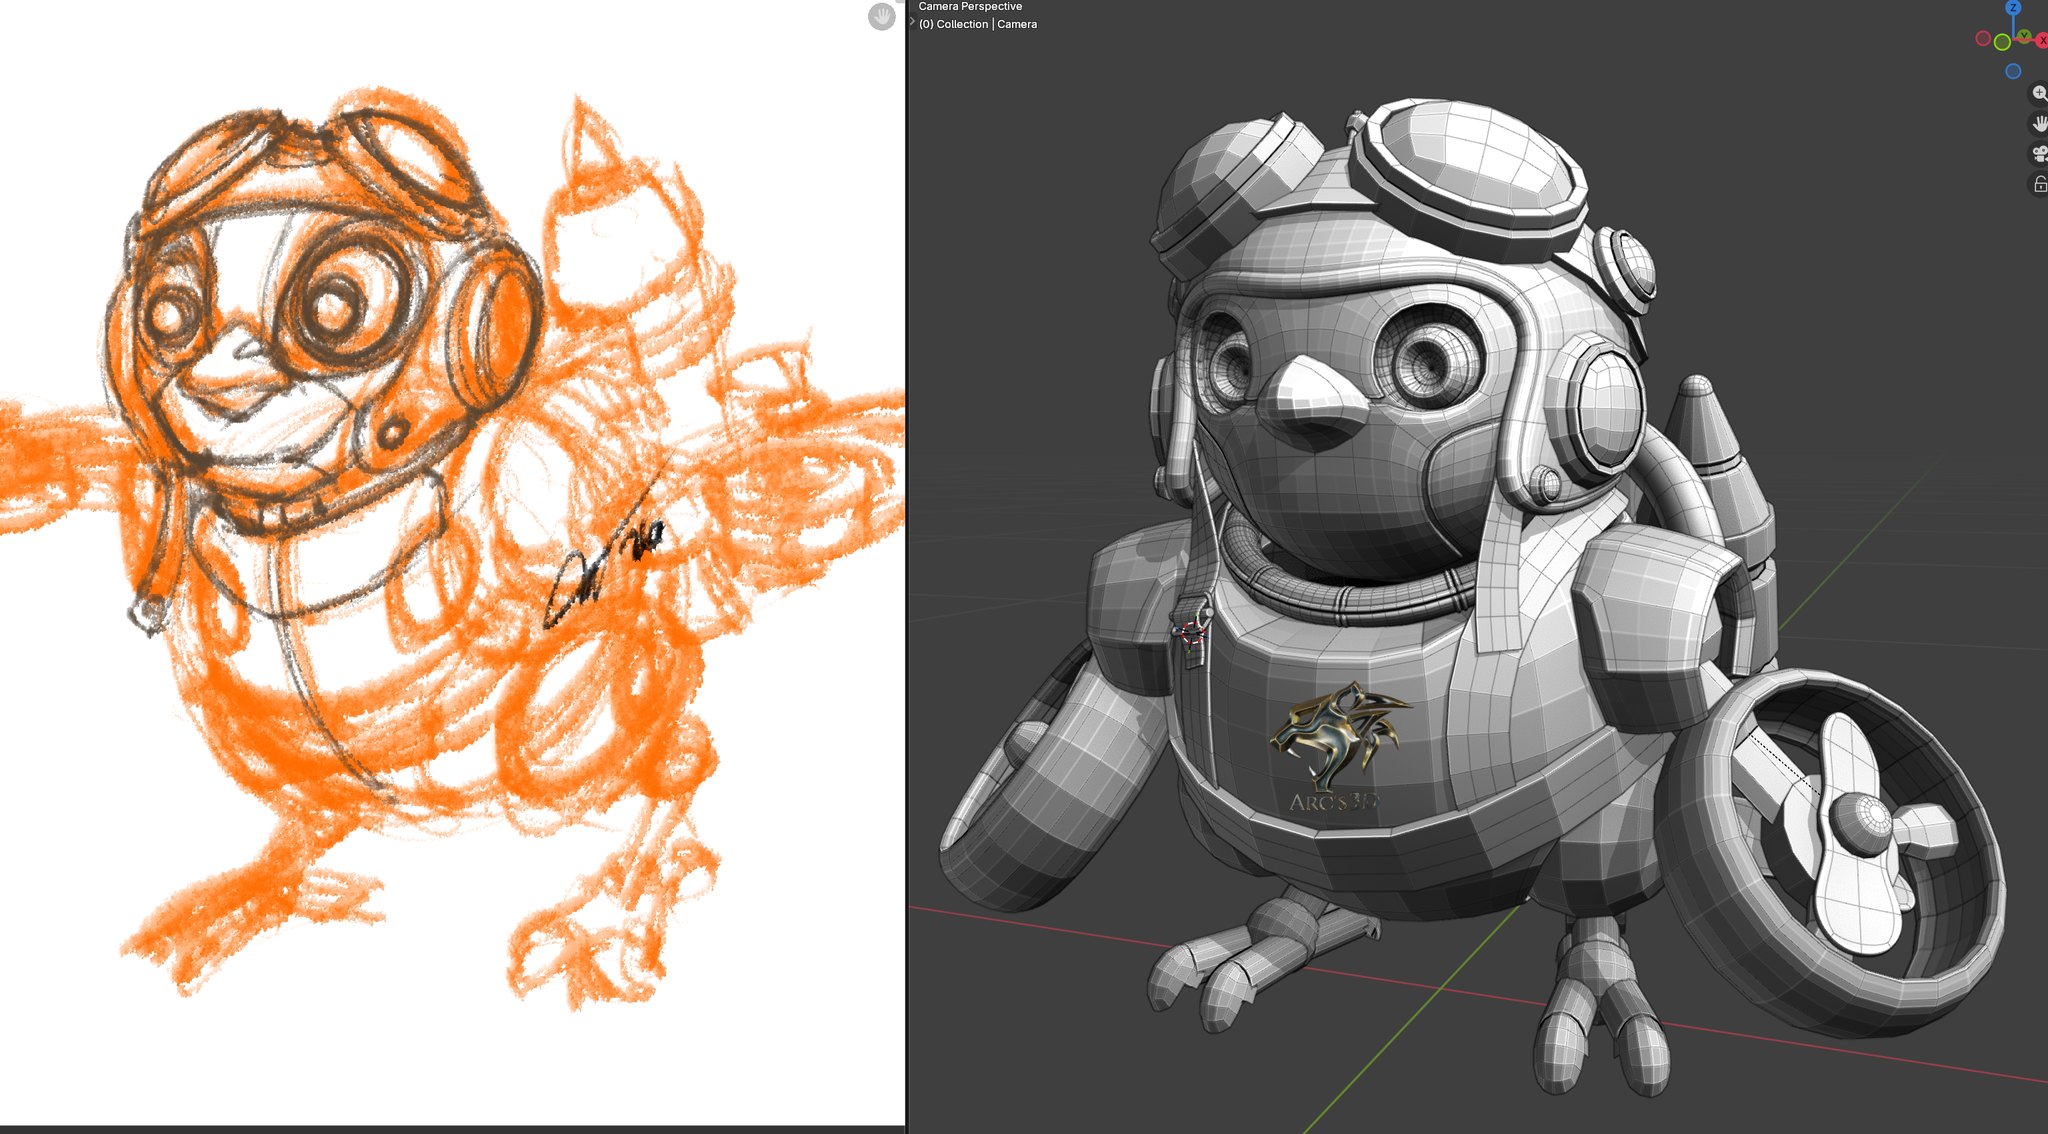Screen dimensions: 2048x1134
Task: Snap view to negative X hollow red circle
Action: pyautogui.click(x=1983, y=38)
